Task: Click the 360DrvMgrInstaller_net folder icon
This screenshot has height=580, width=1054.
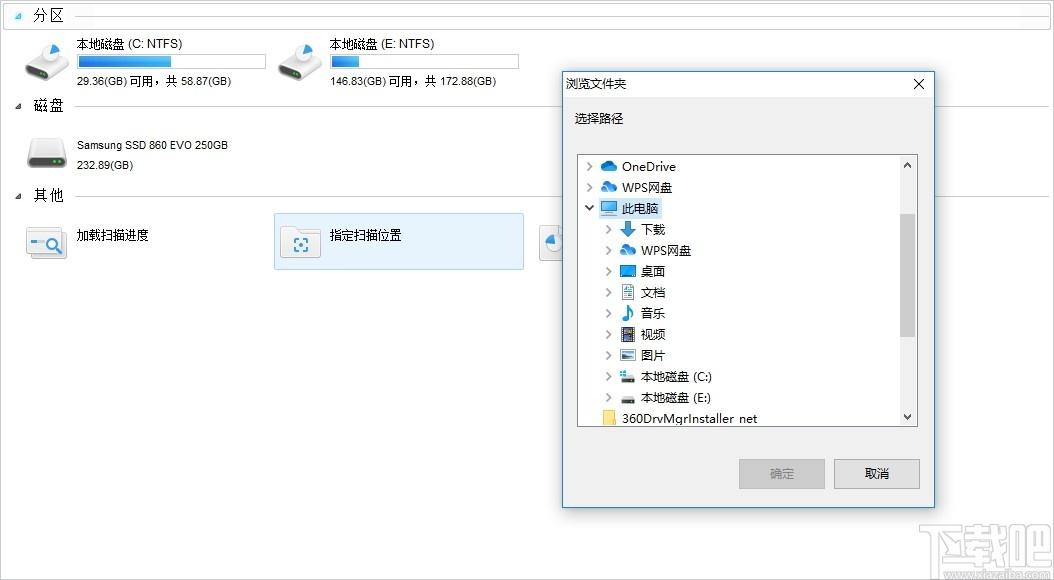Action: point(609,418)
